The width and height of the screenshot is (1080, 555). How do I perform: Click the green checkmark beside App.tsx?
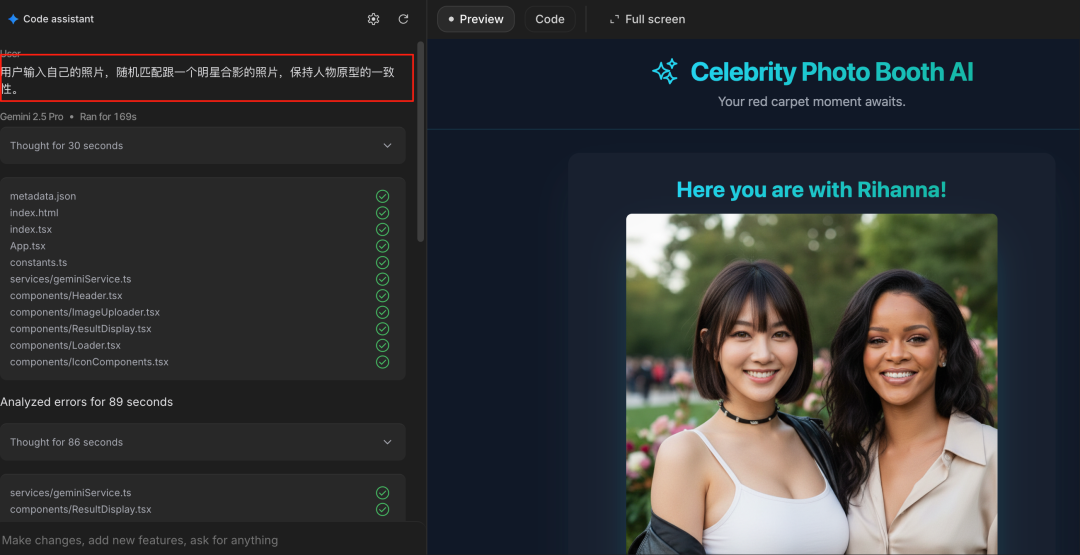tap(382, 246)
